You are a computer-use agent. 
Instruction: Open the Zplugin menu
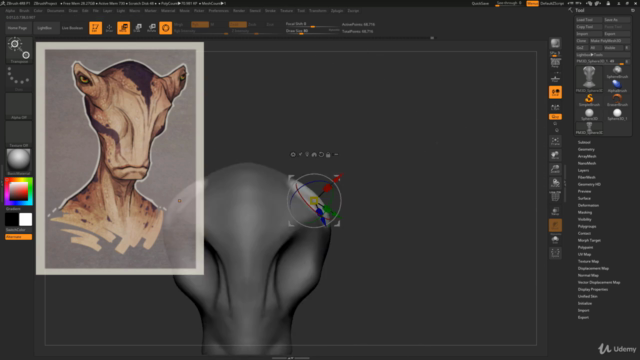[x=337, y=11]
